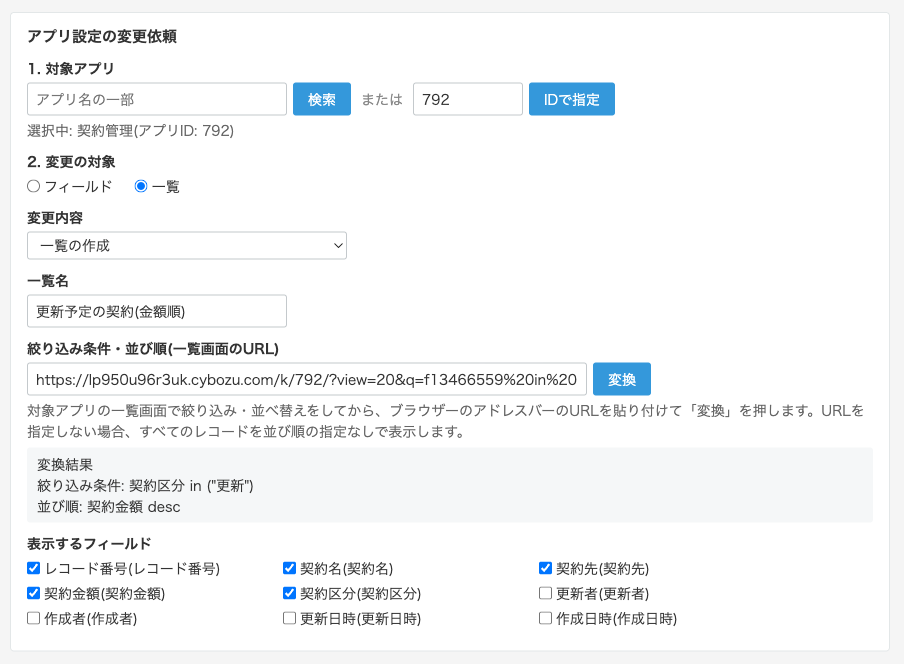Screen dimensions: 904x664
Task: Click the アプリ名の一部 search input field
Action: point(157,99)
